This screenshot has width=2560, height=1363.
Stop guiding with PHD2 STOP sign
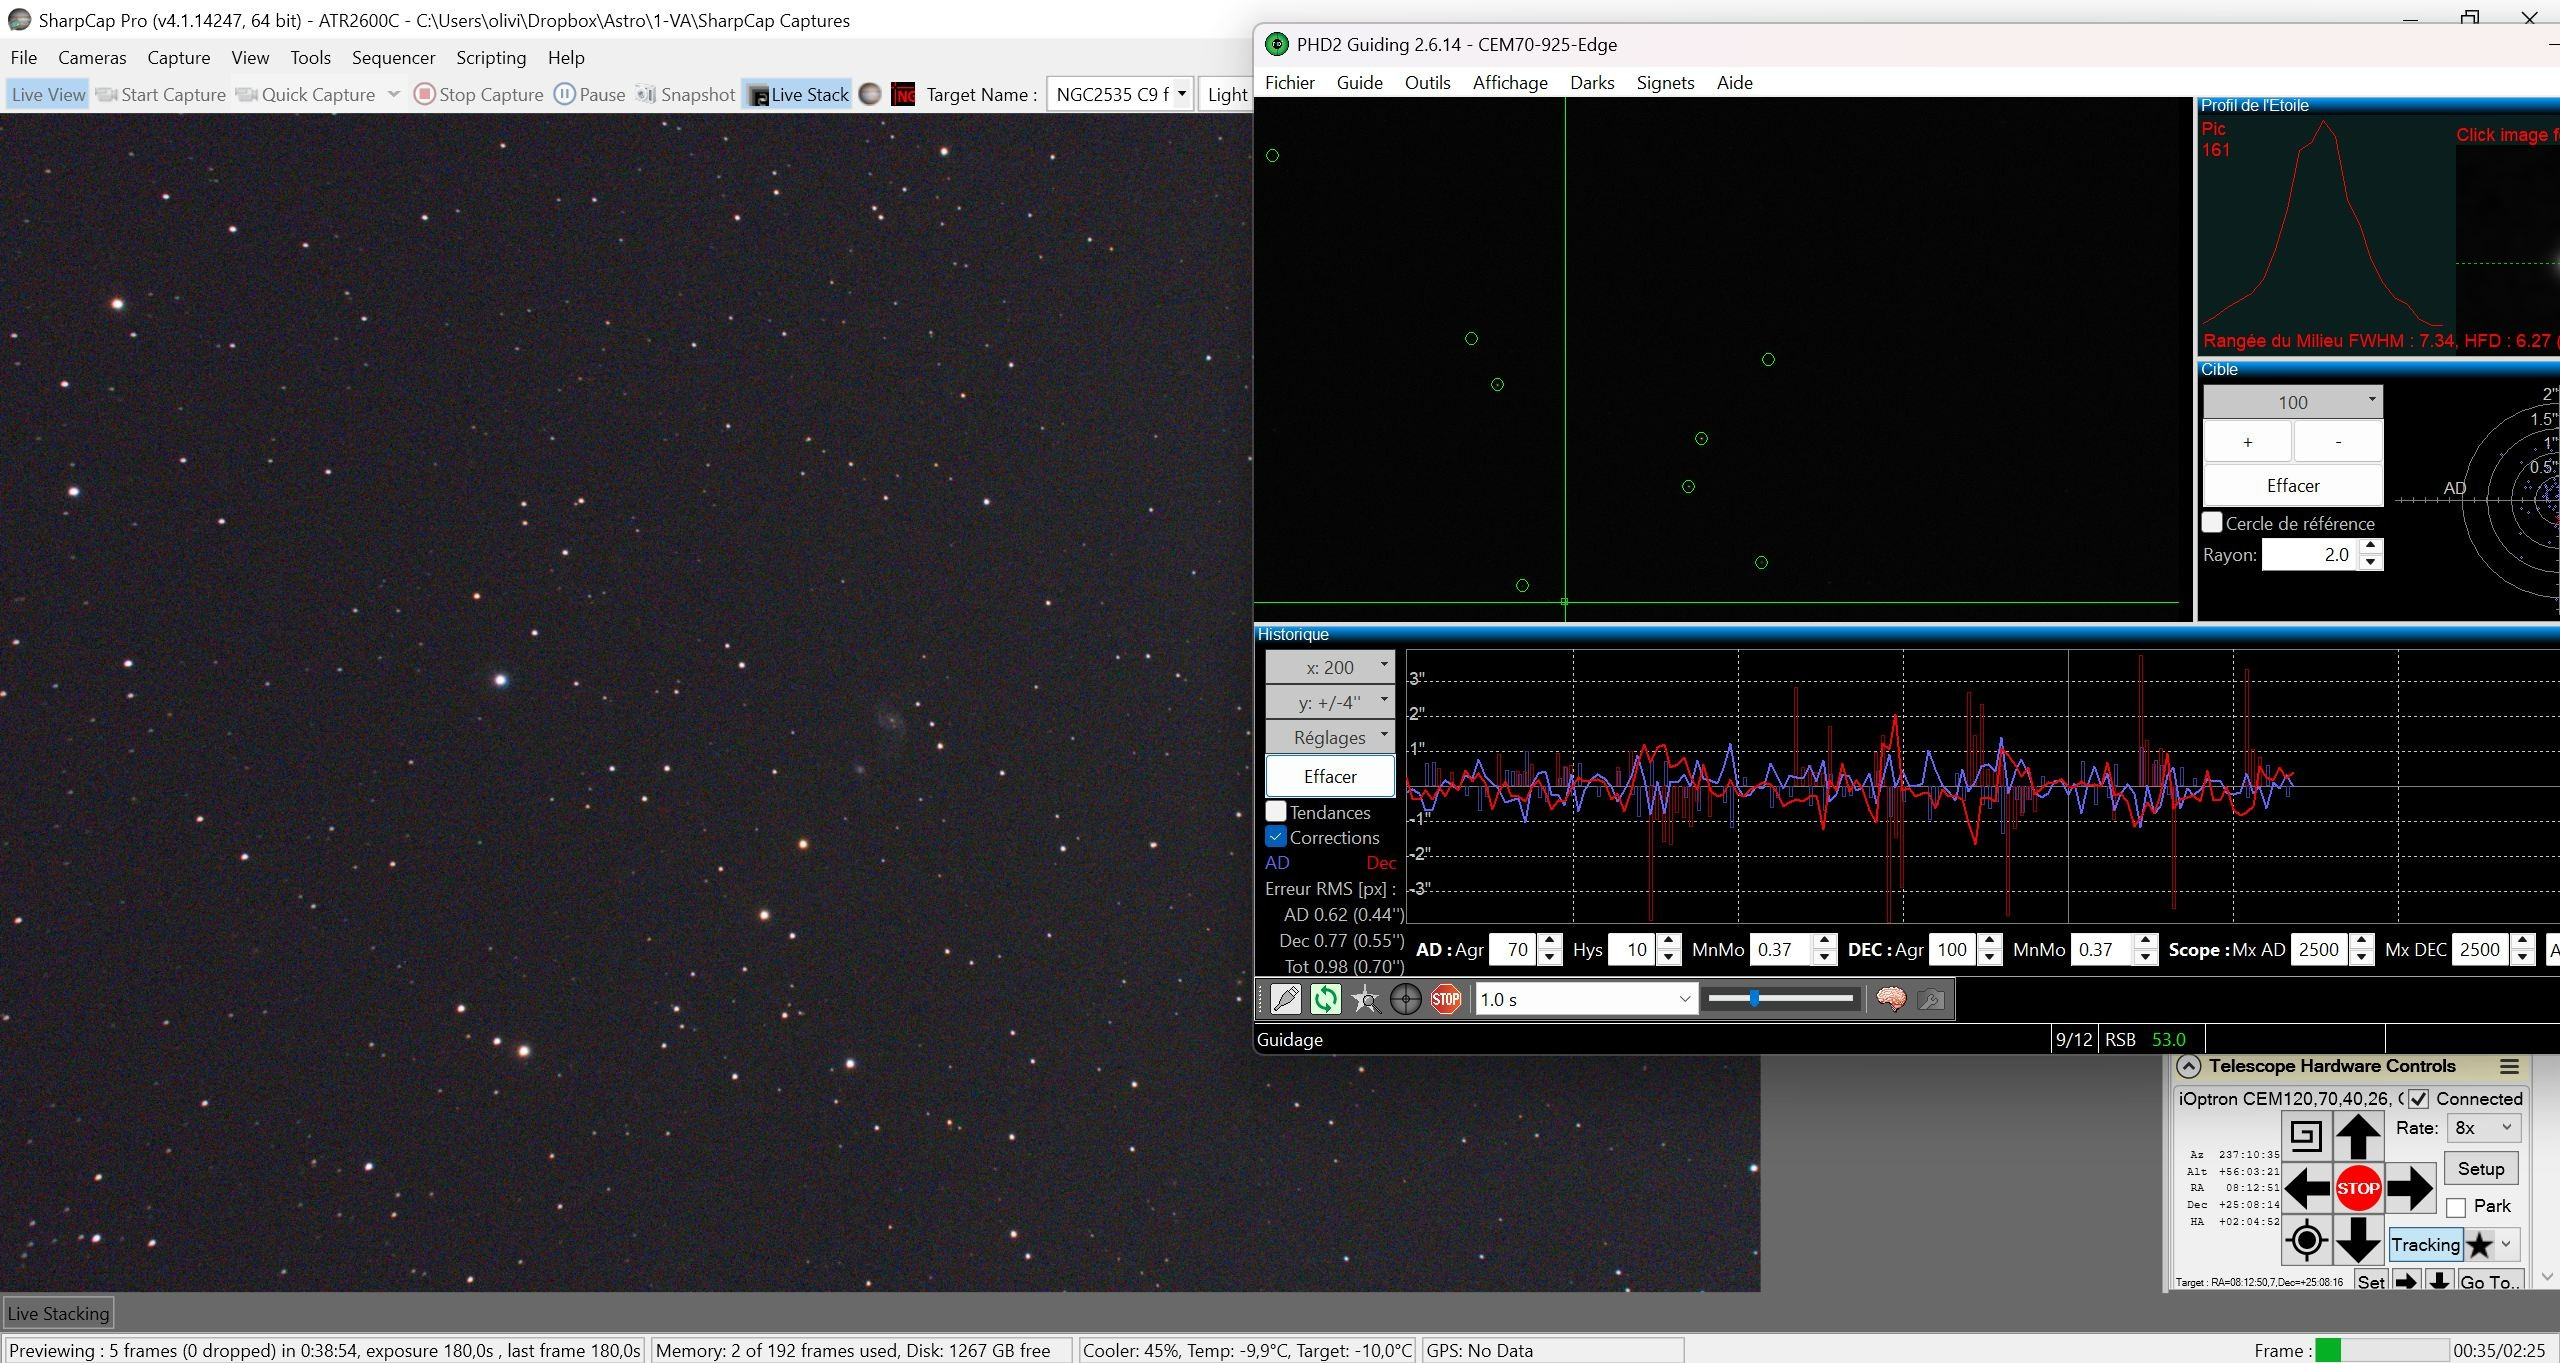coord(1446,999)
